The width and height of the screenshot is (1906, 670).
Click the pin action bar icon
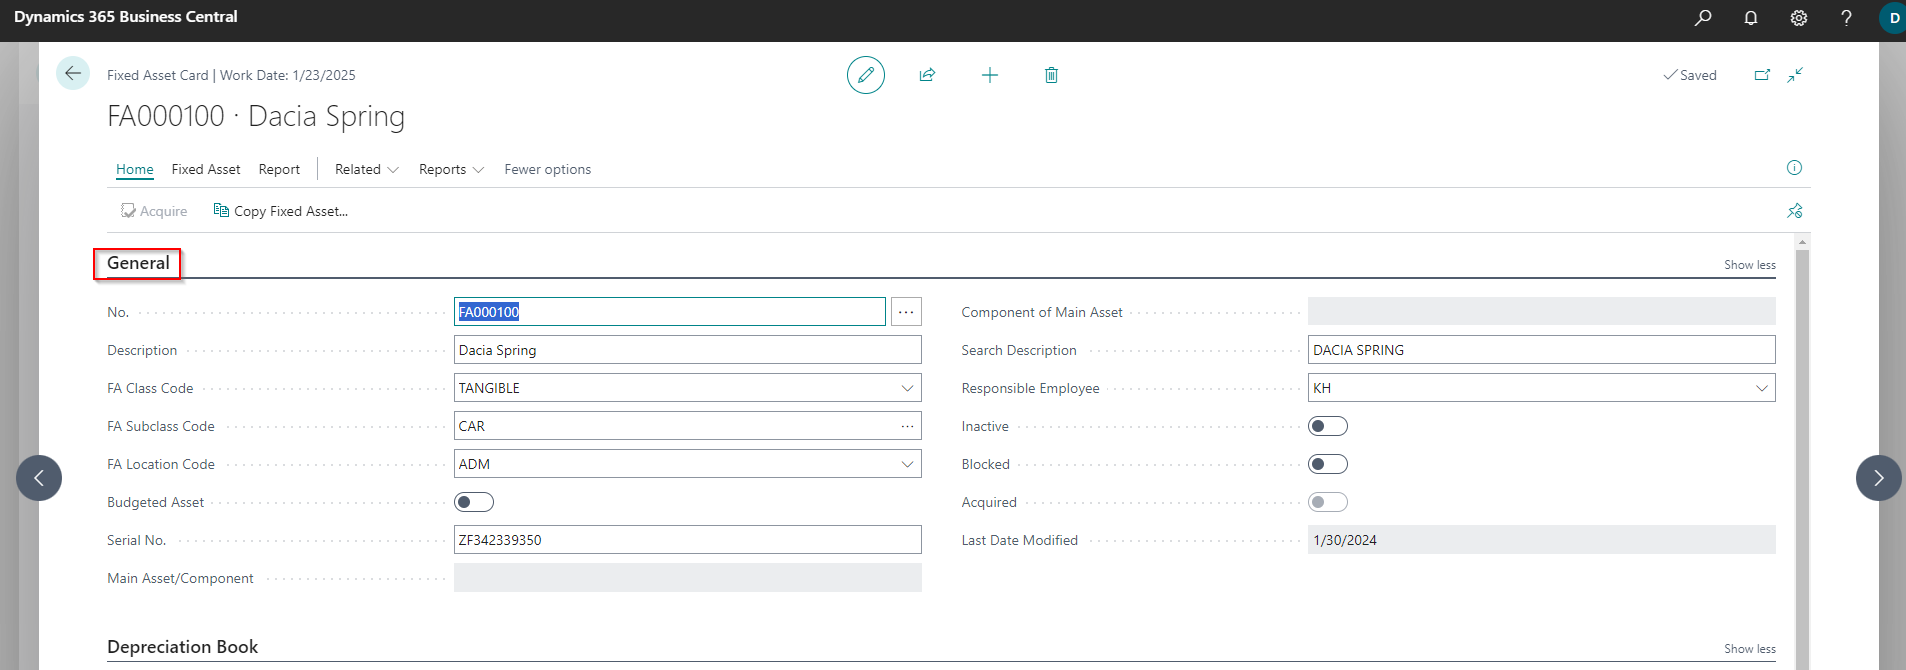point(1795,210)
